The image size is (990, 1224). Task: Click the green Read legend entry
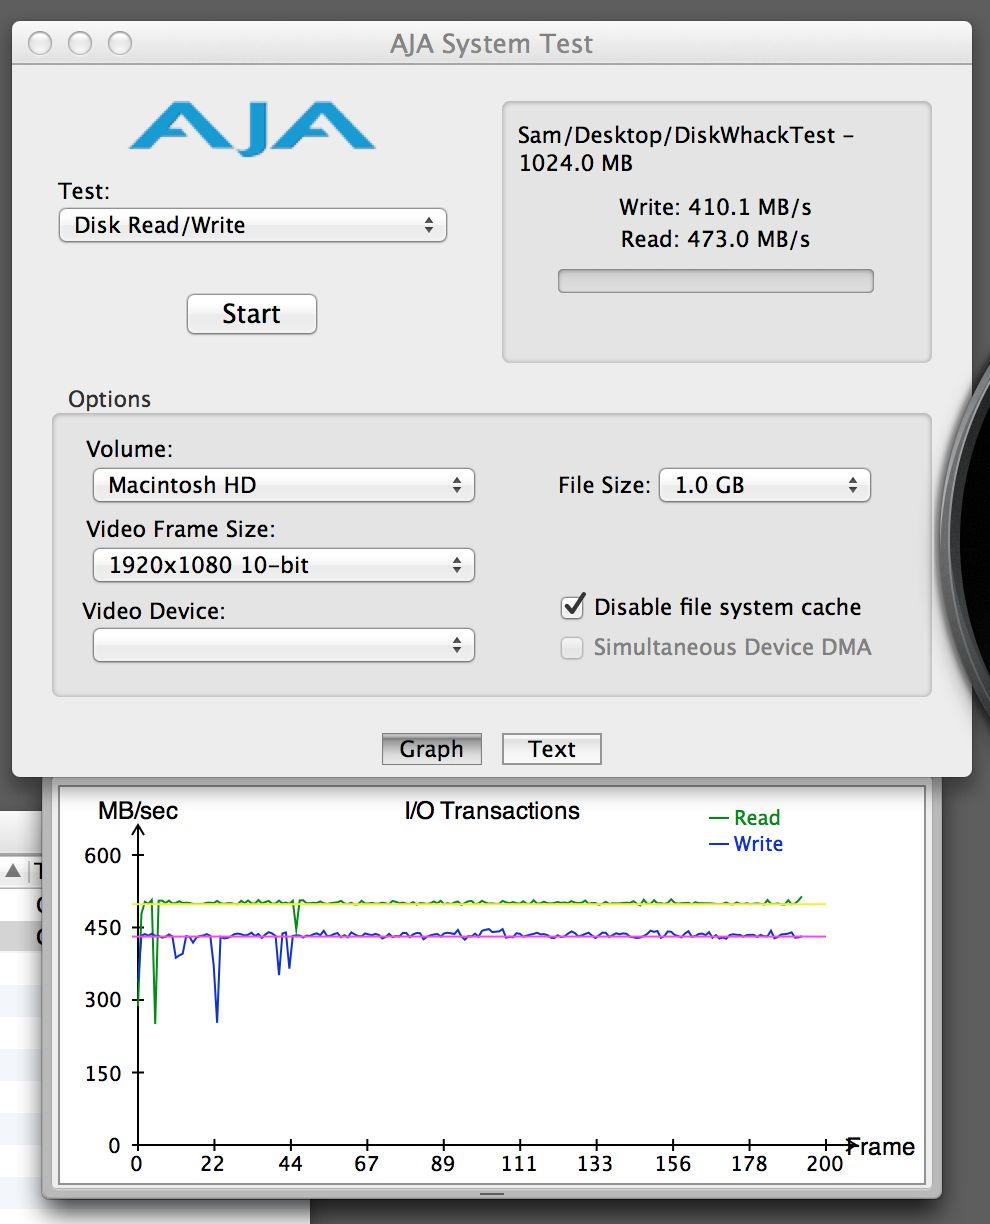745,818
